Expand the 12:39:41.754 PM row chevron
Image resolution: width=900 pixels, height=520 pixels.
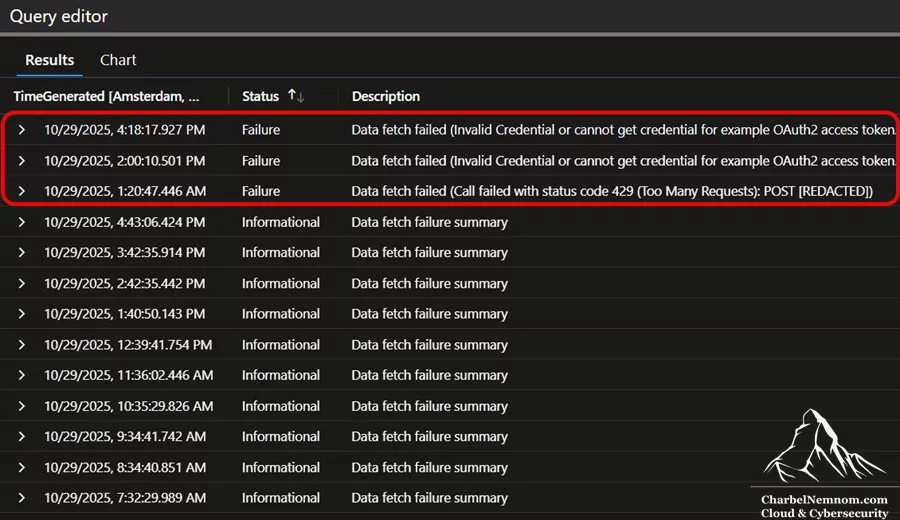click(22, 345)
